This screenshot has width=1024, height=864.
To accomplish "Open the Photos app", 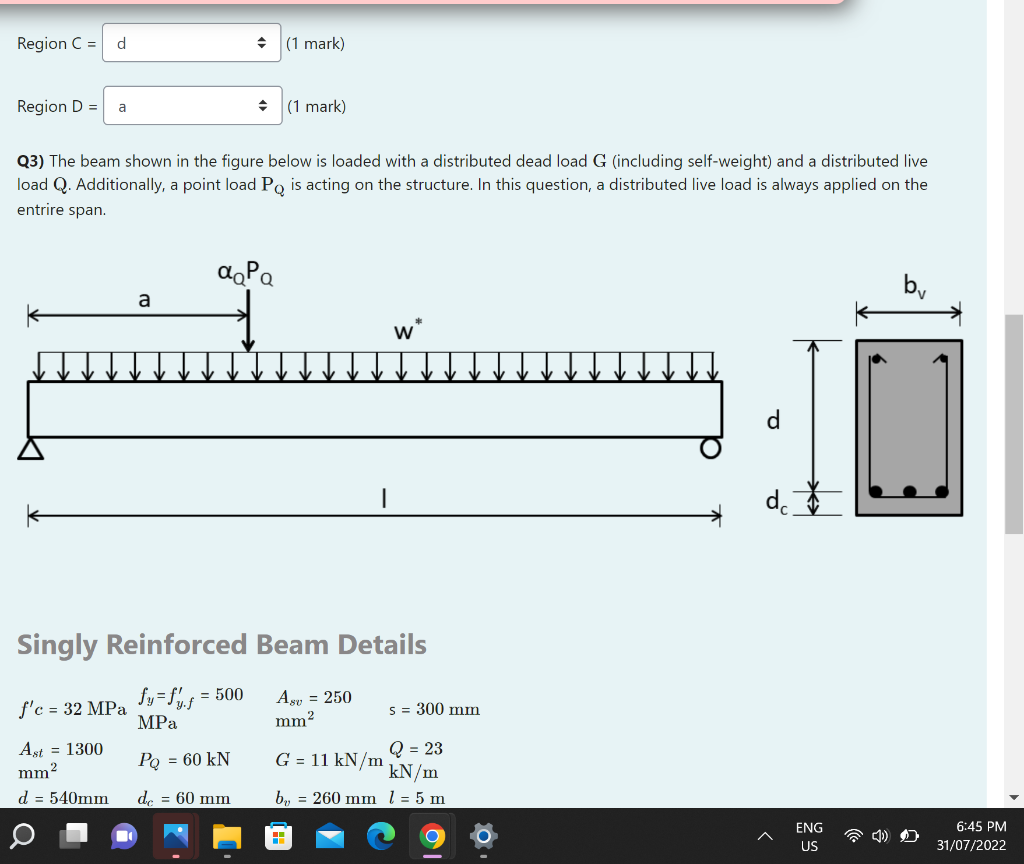I will [x=175, y=838].
